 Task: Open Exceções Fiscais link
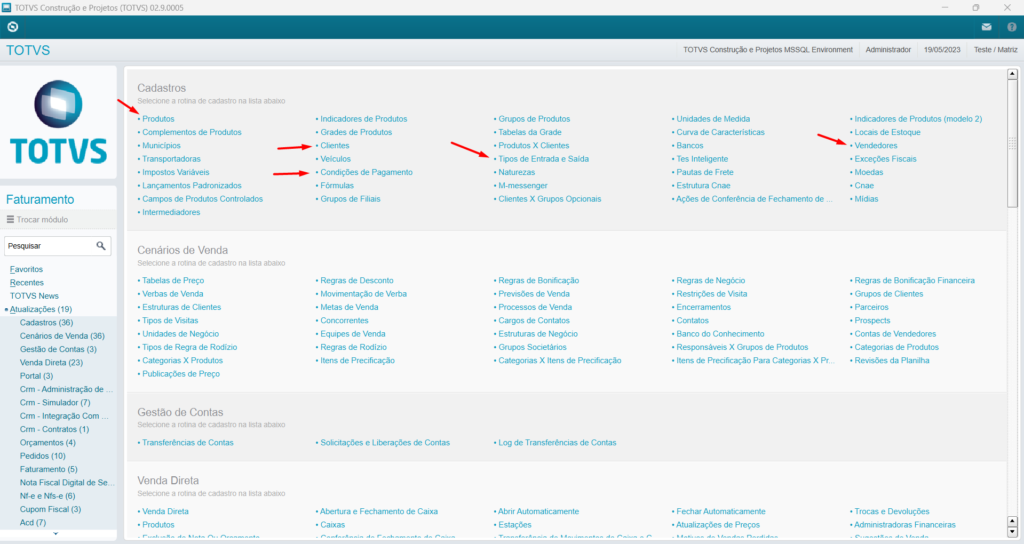(x=886, y=159)
